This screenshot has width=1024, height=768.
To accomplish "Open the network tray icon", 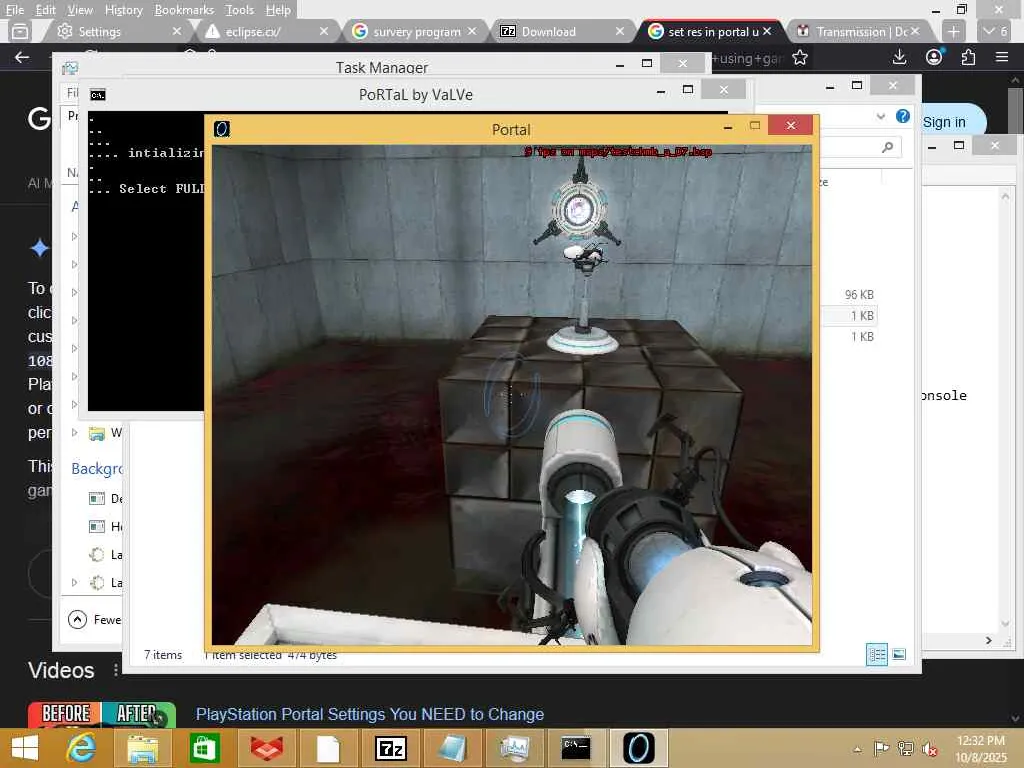I will point(905,748).
